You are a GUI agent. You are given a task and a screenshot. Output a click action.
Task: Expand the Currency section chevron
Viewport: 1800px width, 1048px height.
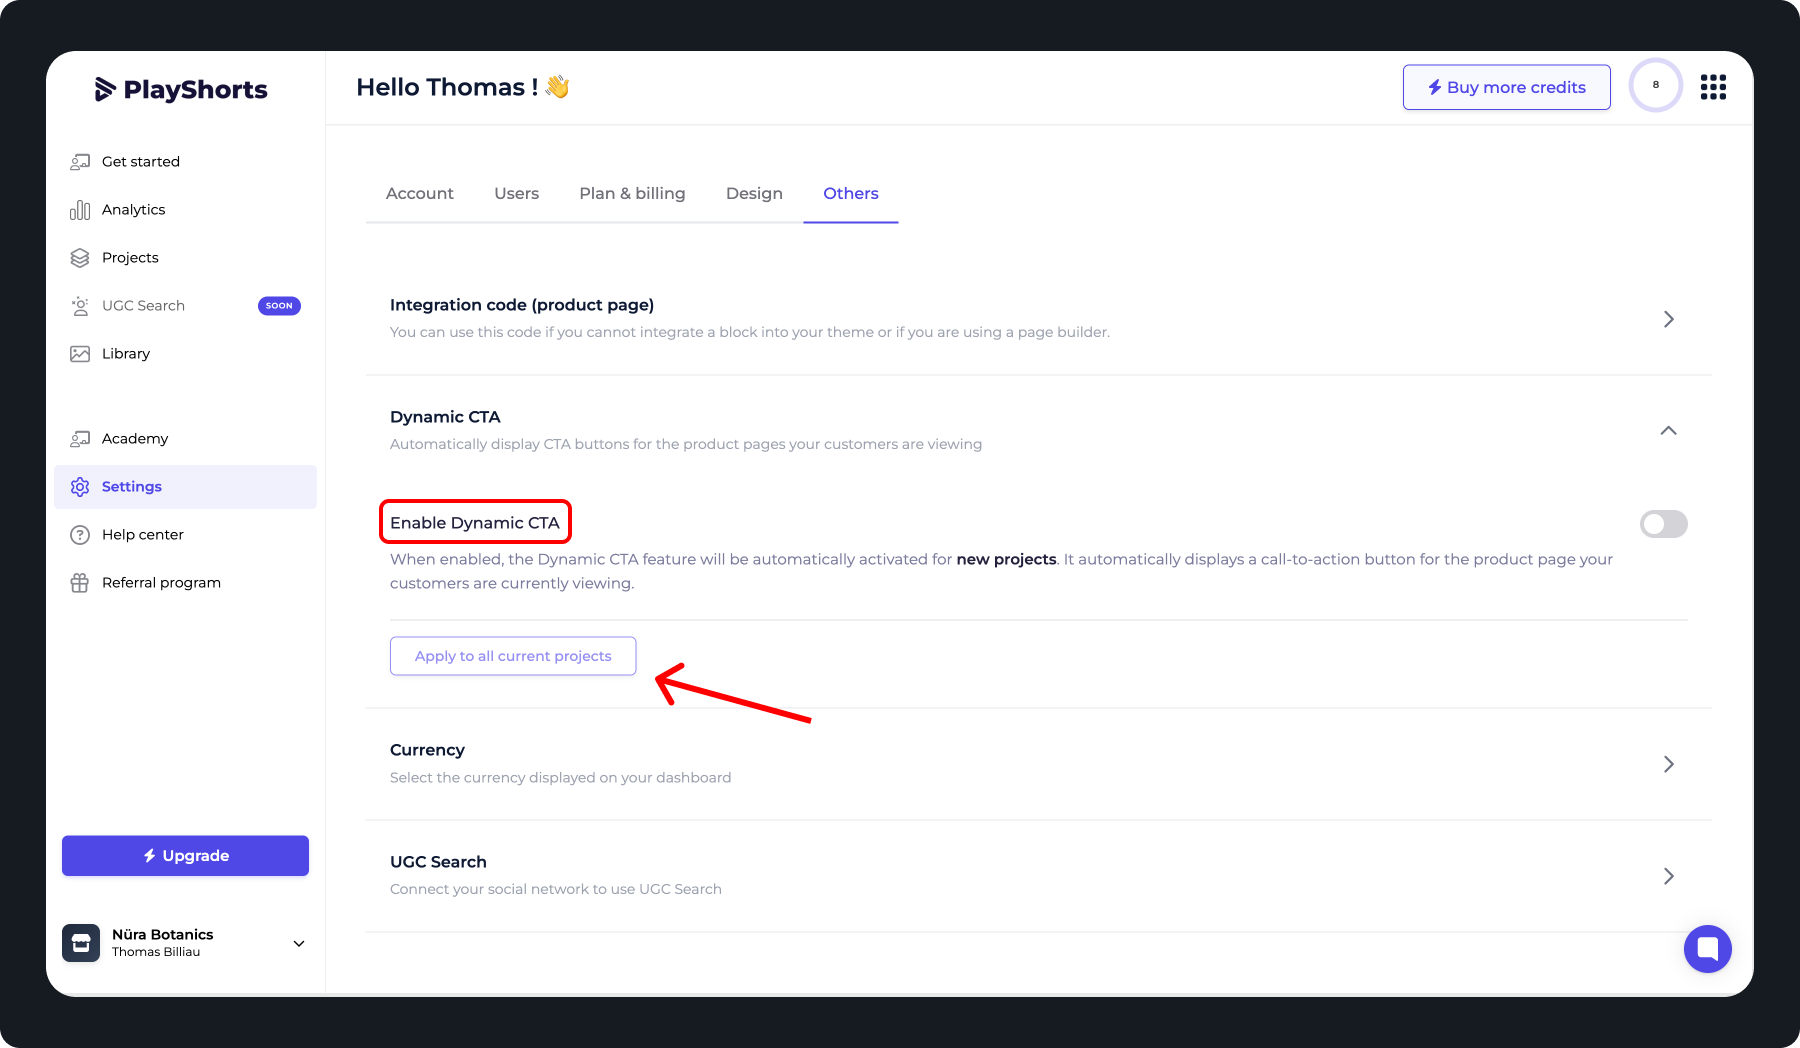tap(1669, 764)
